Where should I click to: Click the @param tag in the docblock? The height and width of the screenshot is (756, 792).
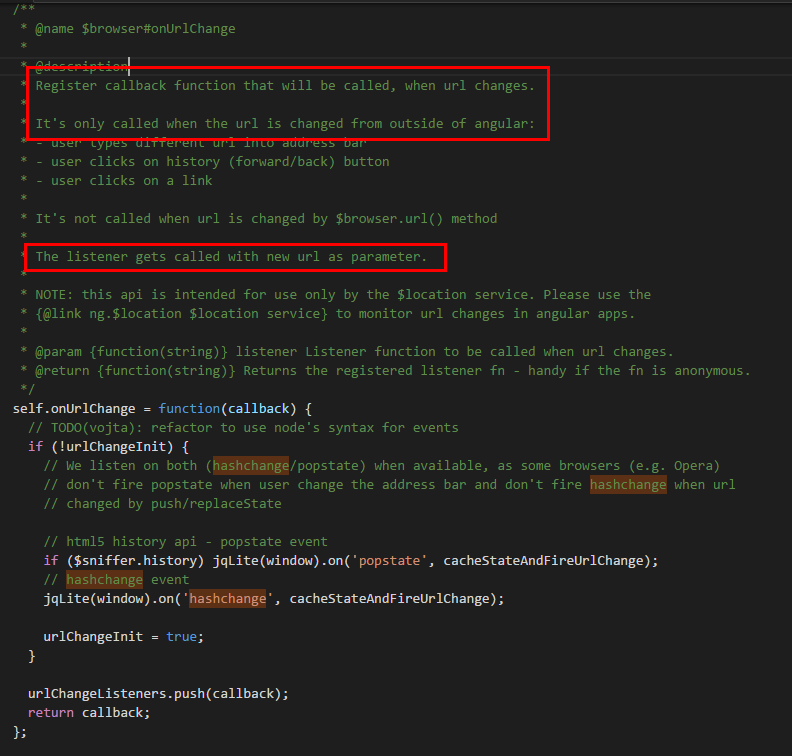pos(58,351)
